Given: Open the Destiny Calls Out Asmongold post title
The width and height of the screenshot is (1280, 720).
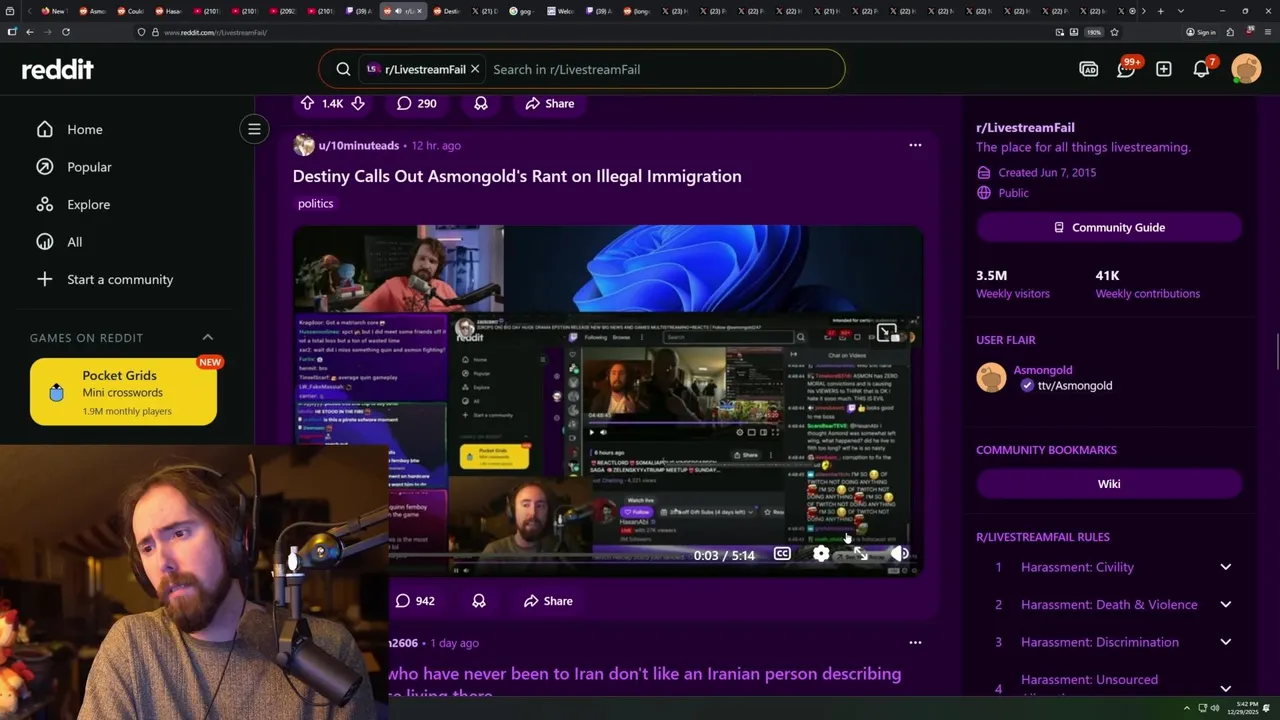Looking at the screenshot, I should coord(517,176).
